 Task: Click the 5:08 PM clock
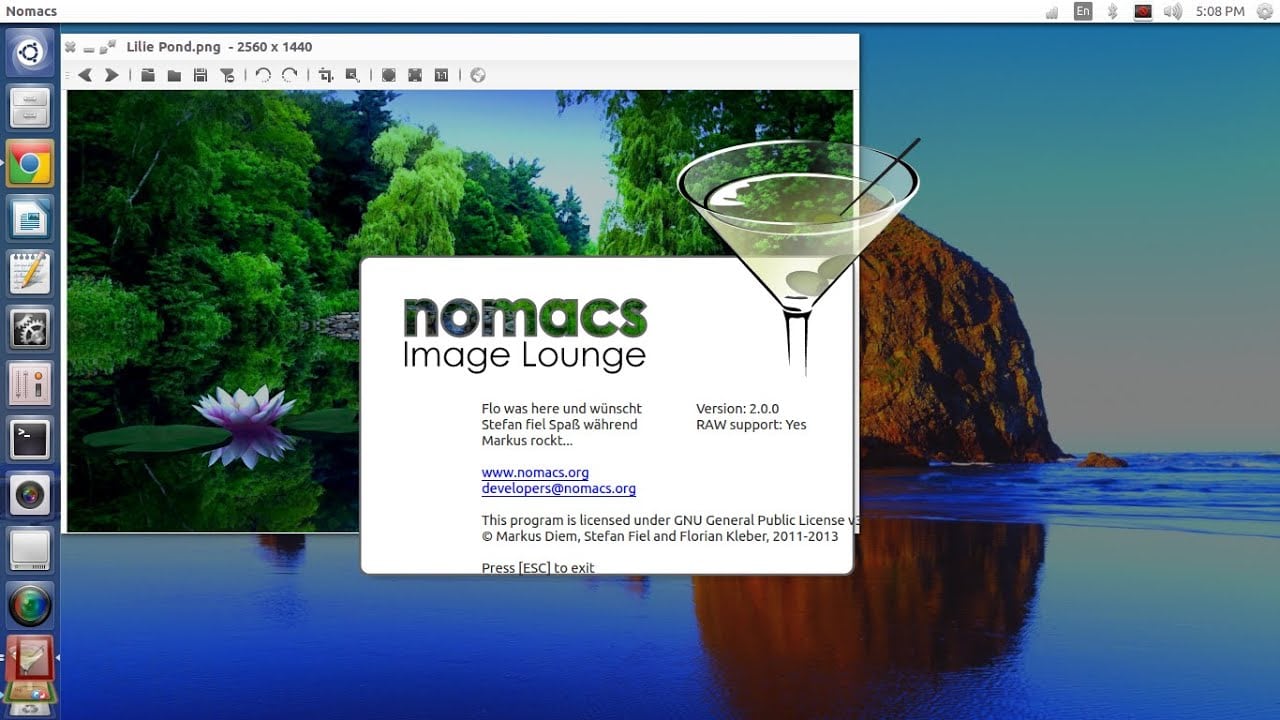tap(1220, 11)
